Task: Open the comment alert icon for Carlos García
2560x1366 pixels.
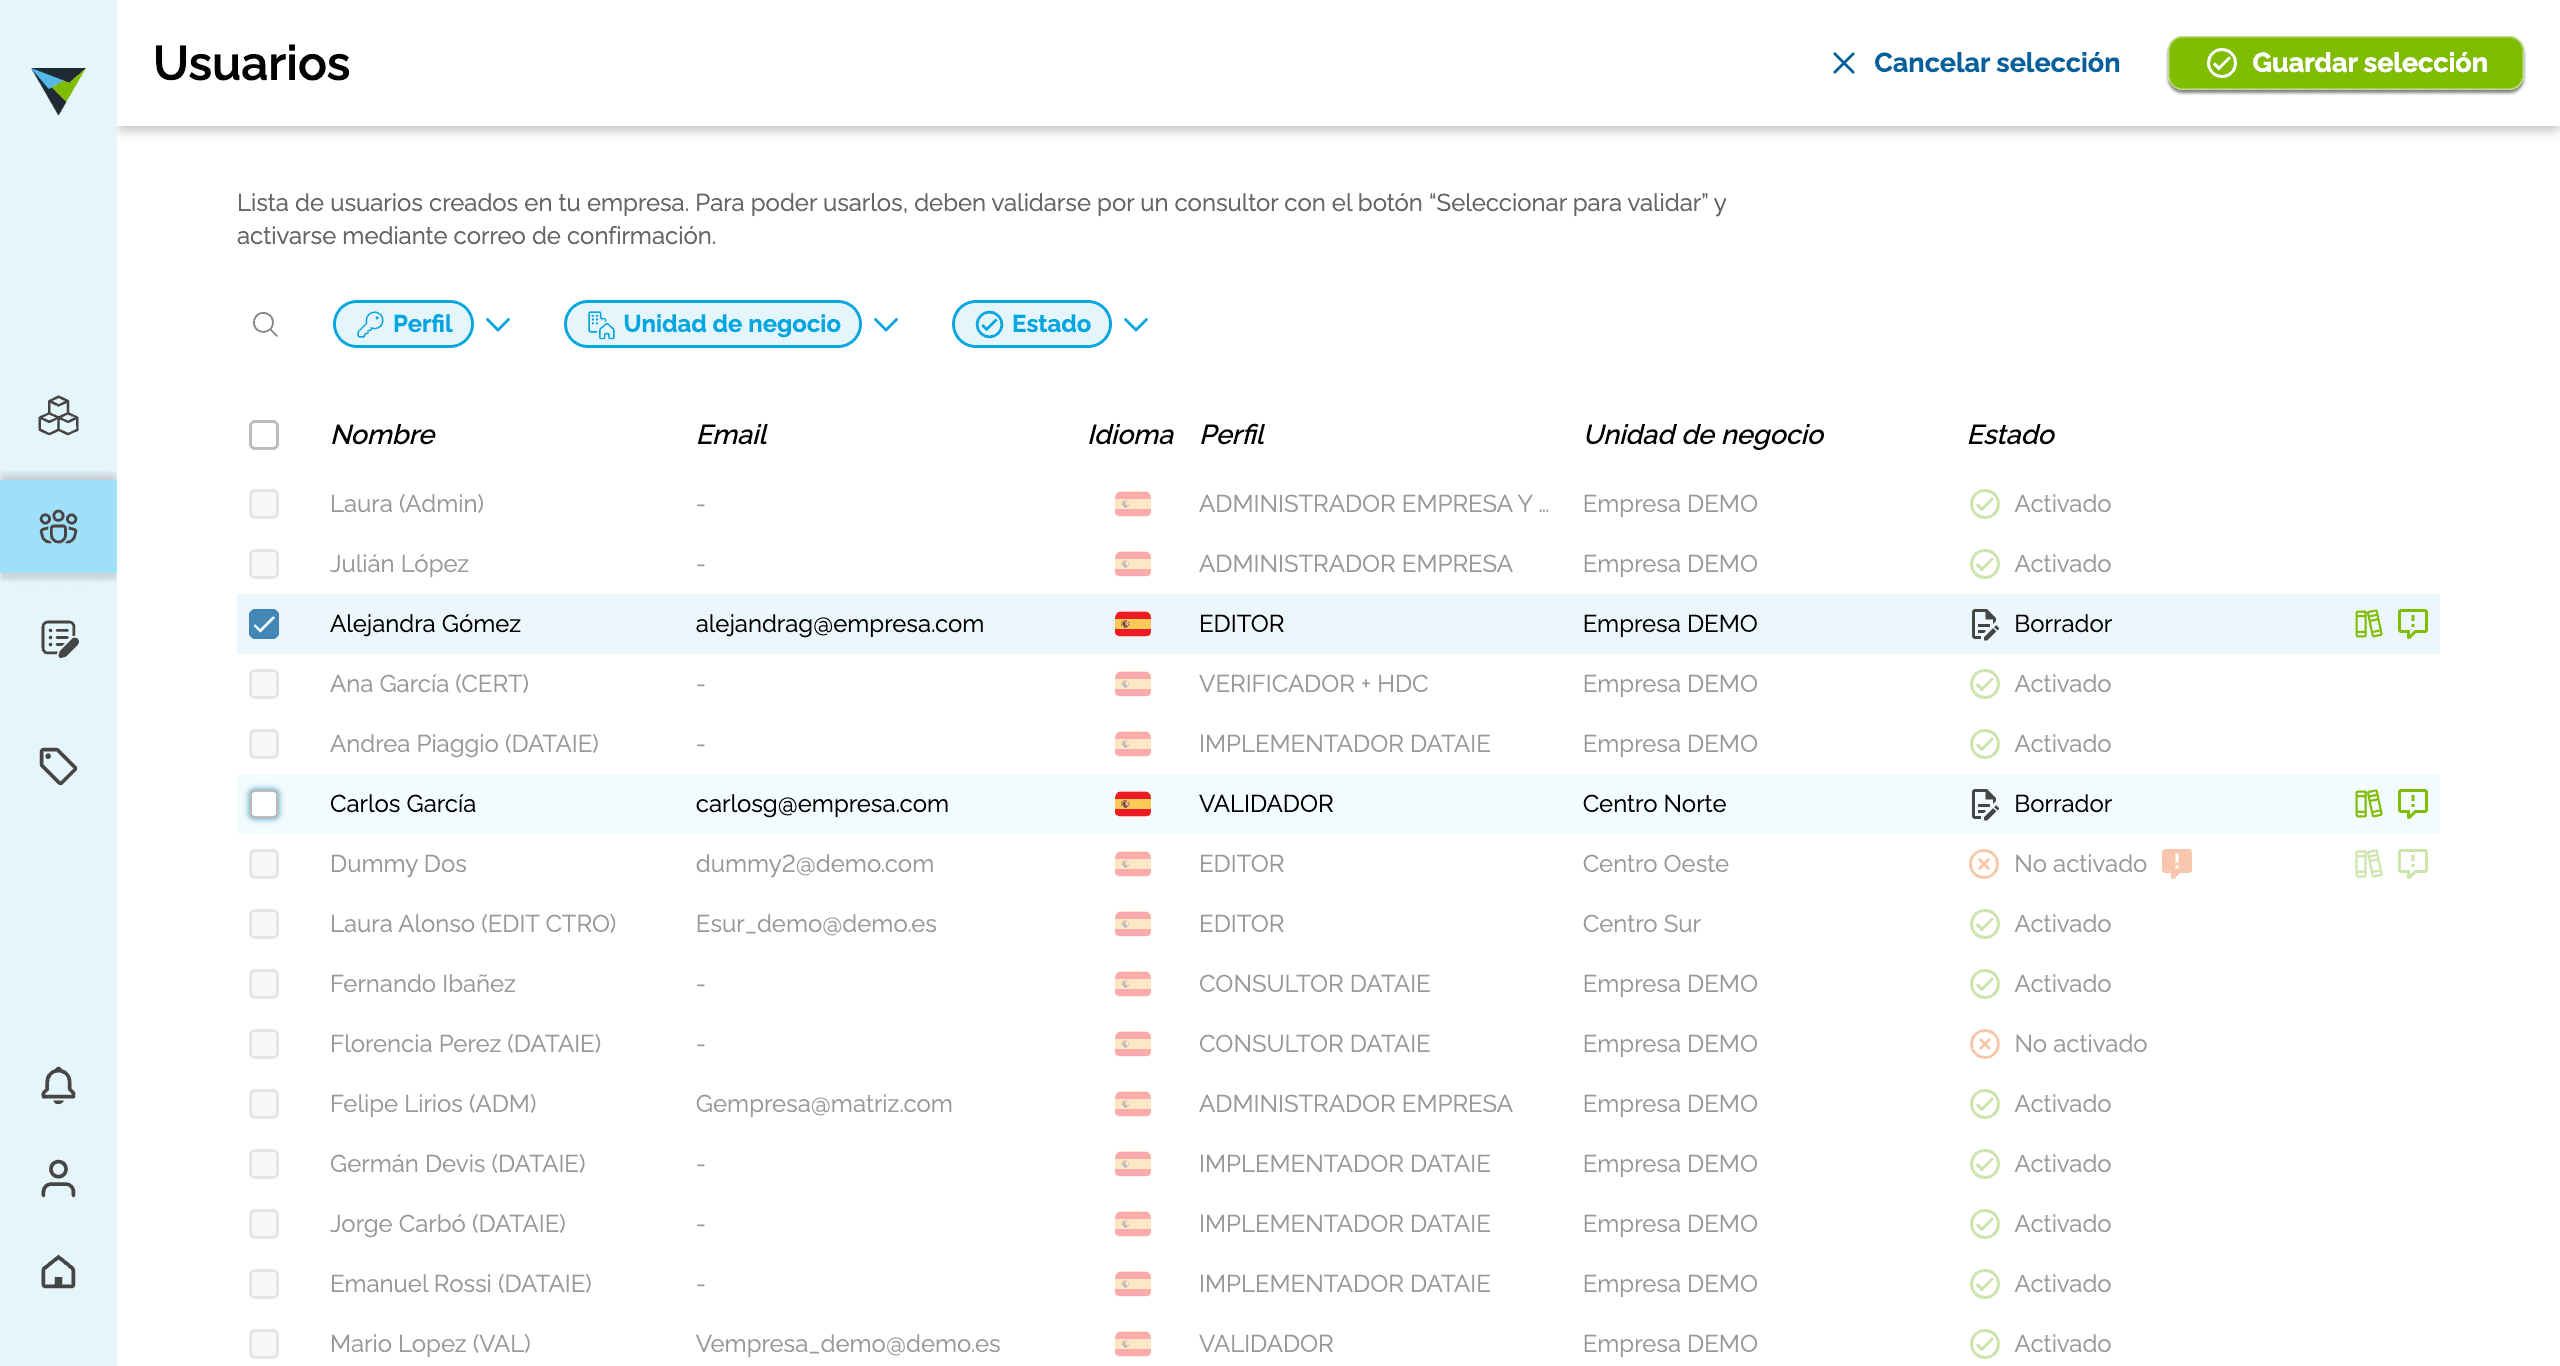Action: [x=2413, y=804]
